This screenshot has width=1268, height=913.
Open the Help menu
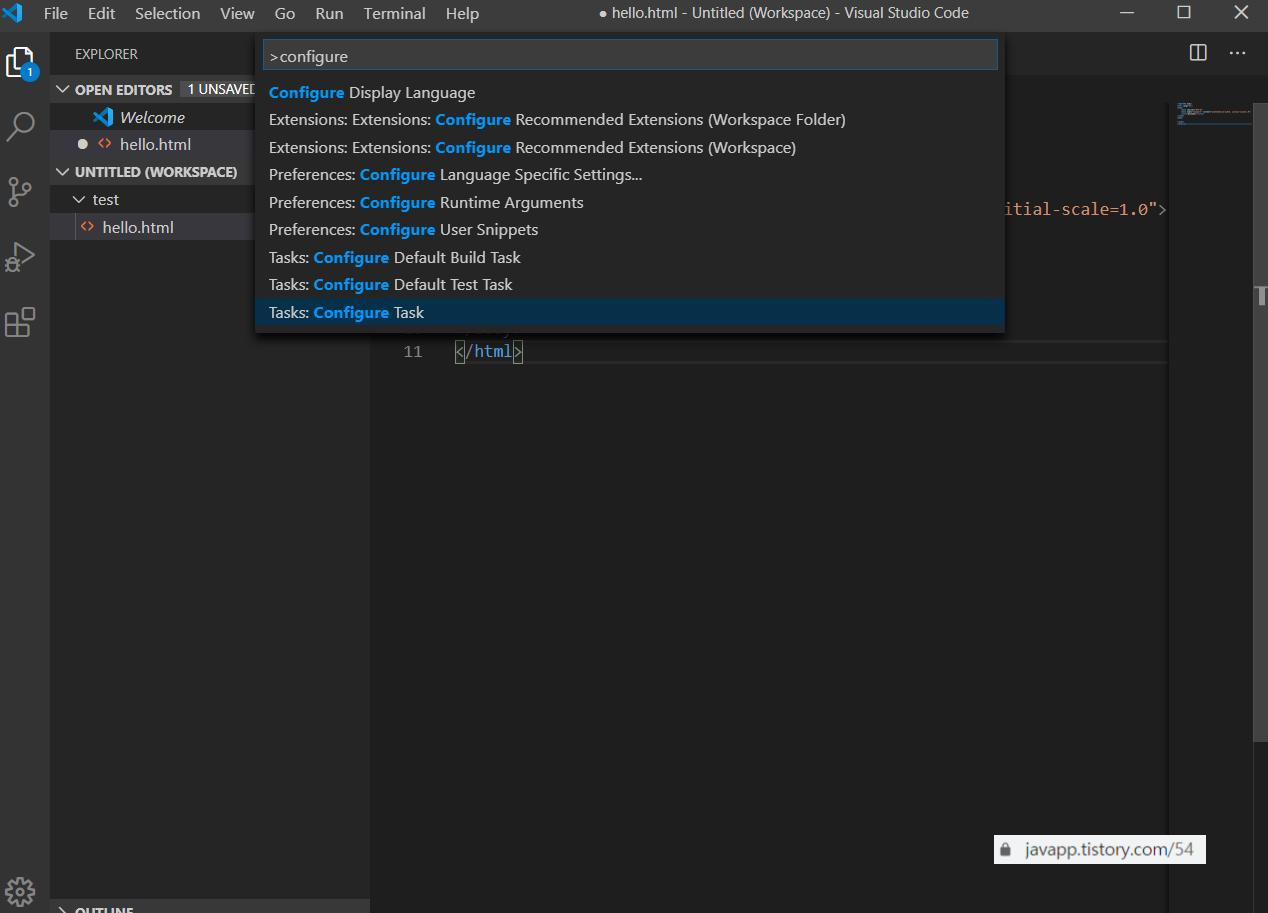(x=462, y=13)
